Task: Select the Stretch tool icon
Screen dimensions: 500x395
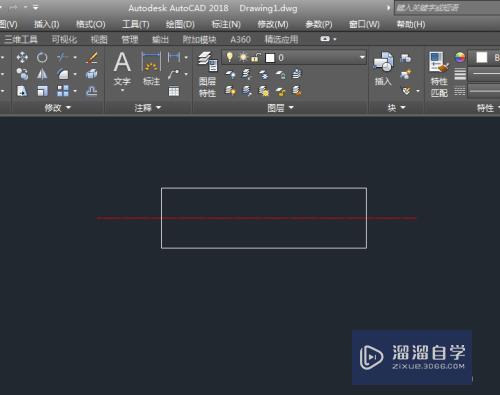Action: coord(22,91)
